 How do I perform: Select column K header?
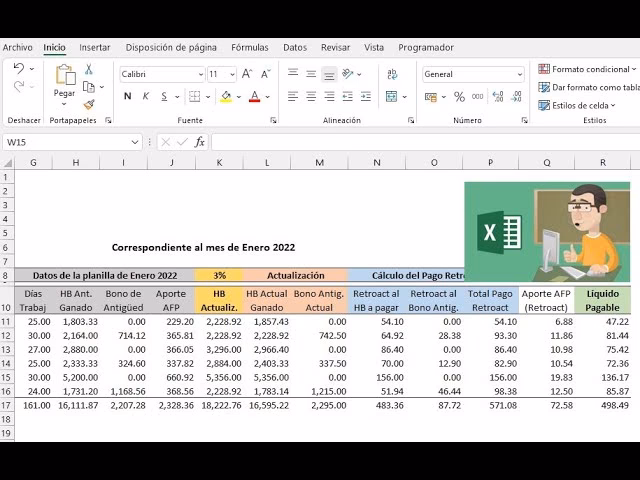(219, 162)
